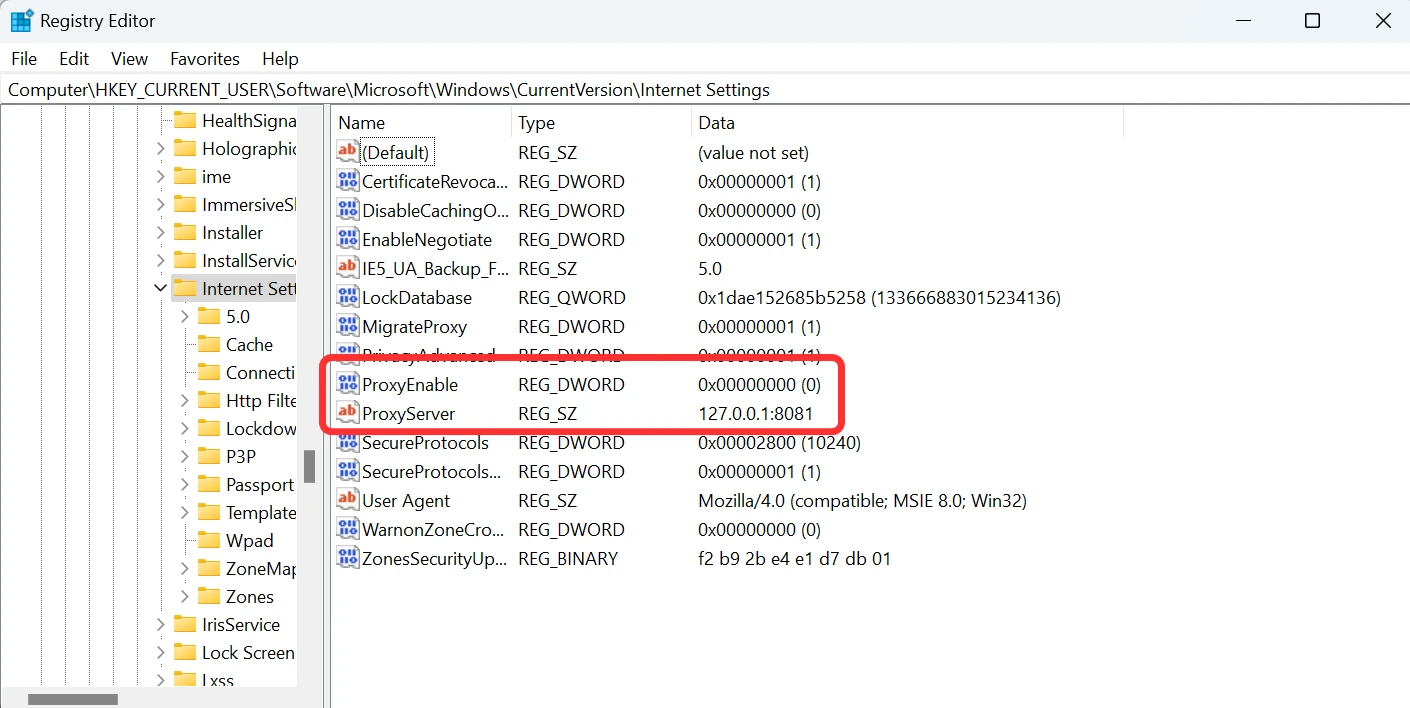1410x708 pixels.
Task: Maximize the Registry Editor window
Action: (x=1313, y=21)
